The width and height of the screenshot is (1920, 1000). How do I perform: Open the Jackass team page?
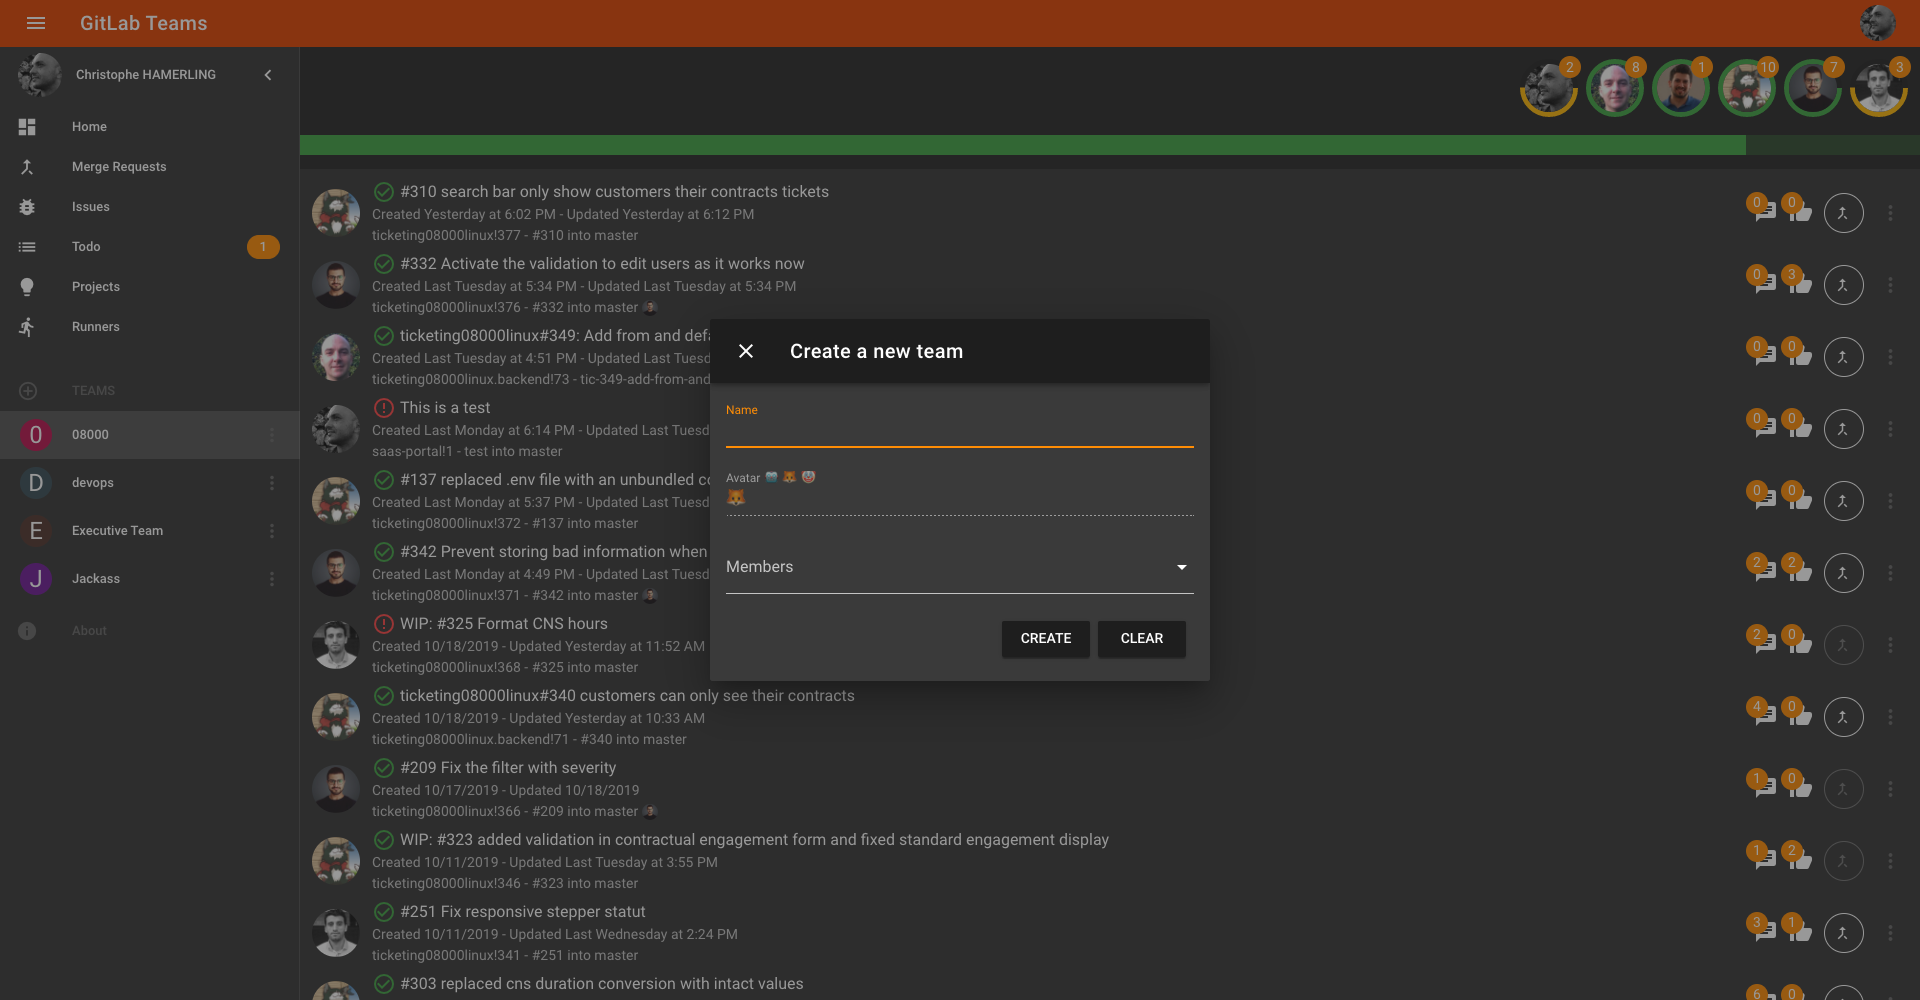pos(95,578)
